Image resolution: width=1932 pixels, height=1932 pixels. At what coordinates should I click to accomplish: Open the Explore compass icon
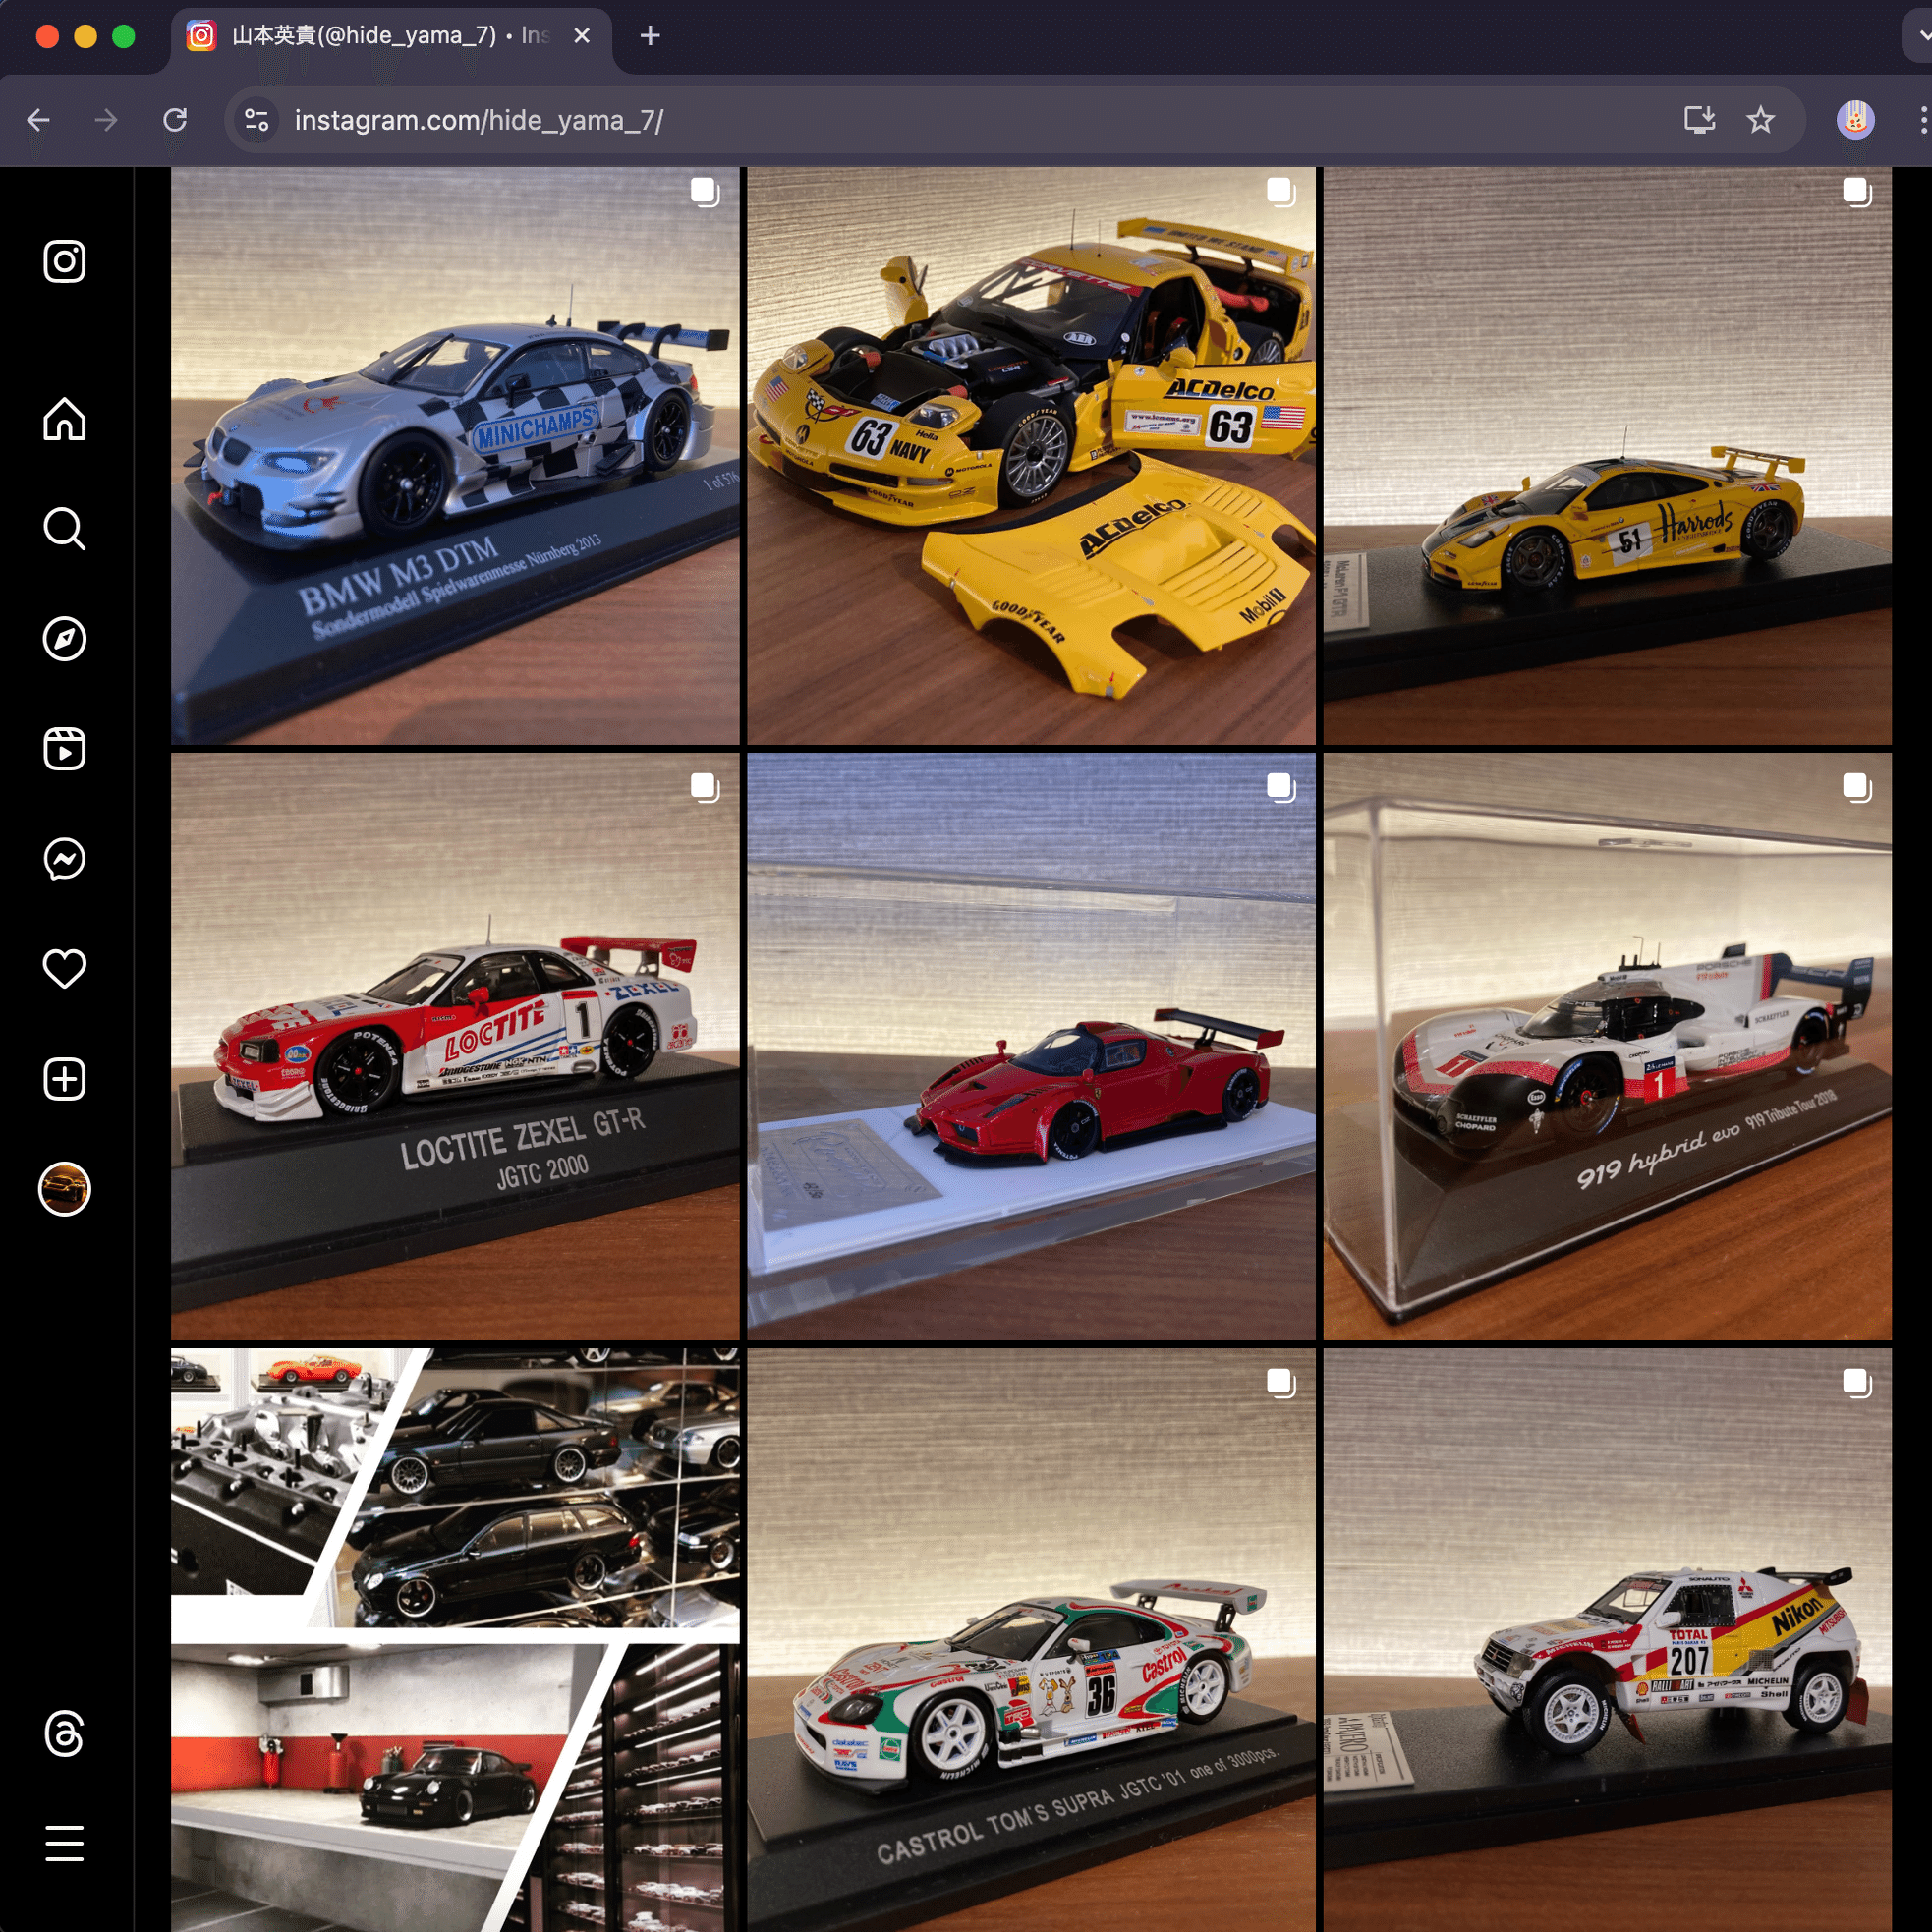point(64,639)
